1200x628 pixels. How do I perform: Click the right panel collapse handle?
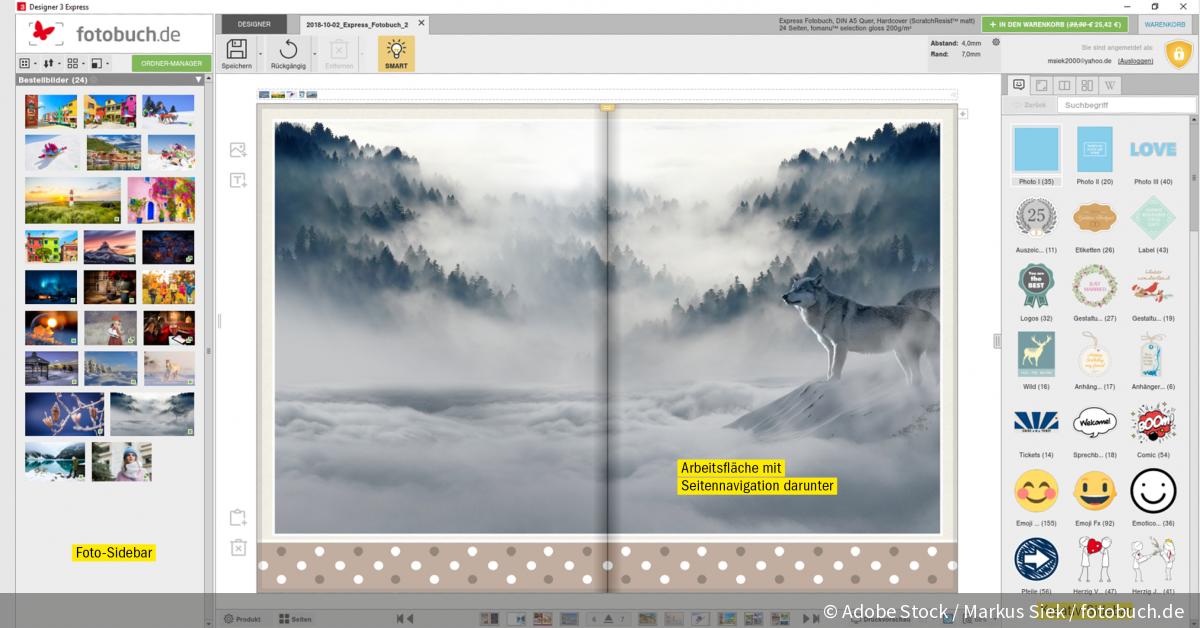click(997, 341)
